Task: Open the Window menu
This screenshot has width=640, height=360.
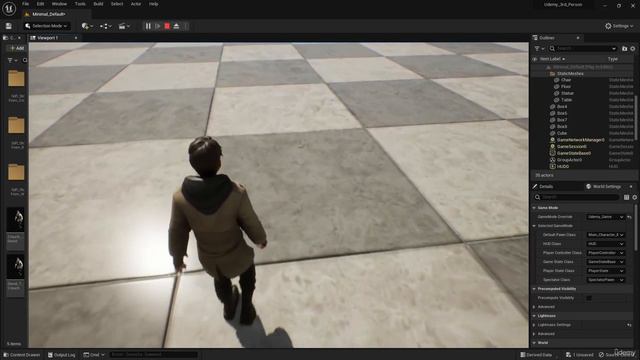Action: pos(59,4)
